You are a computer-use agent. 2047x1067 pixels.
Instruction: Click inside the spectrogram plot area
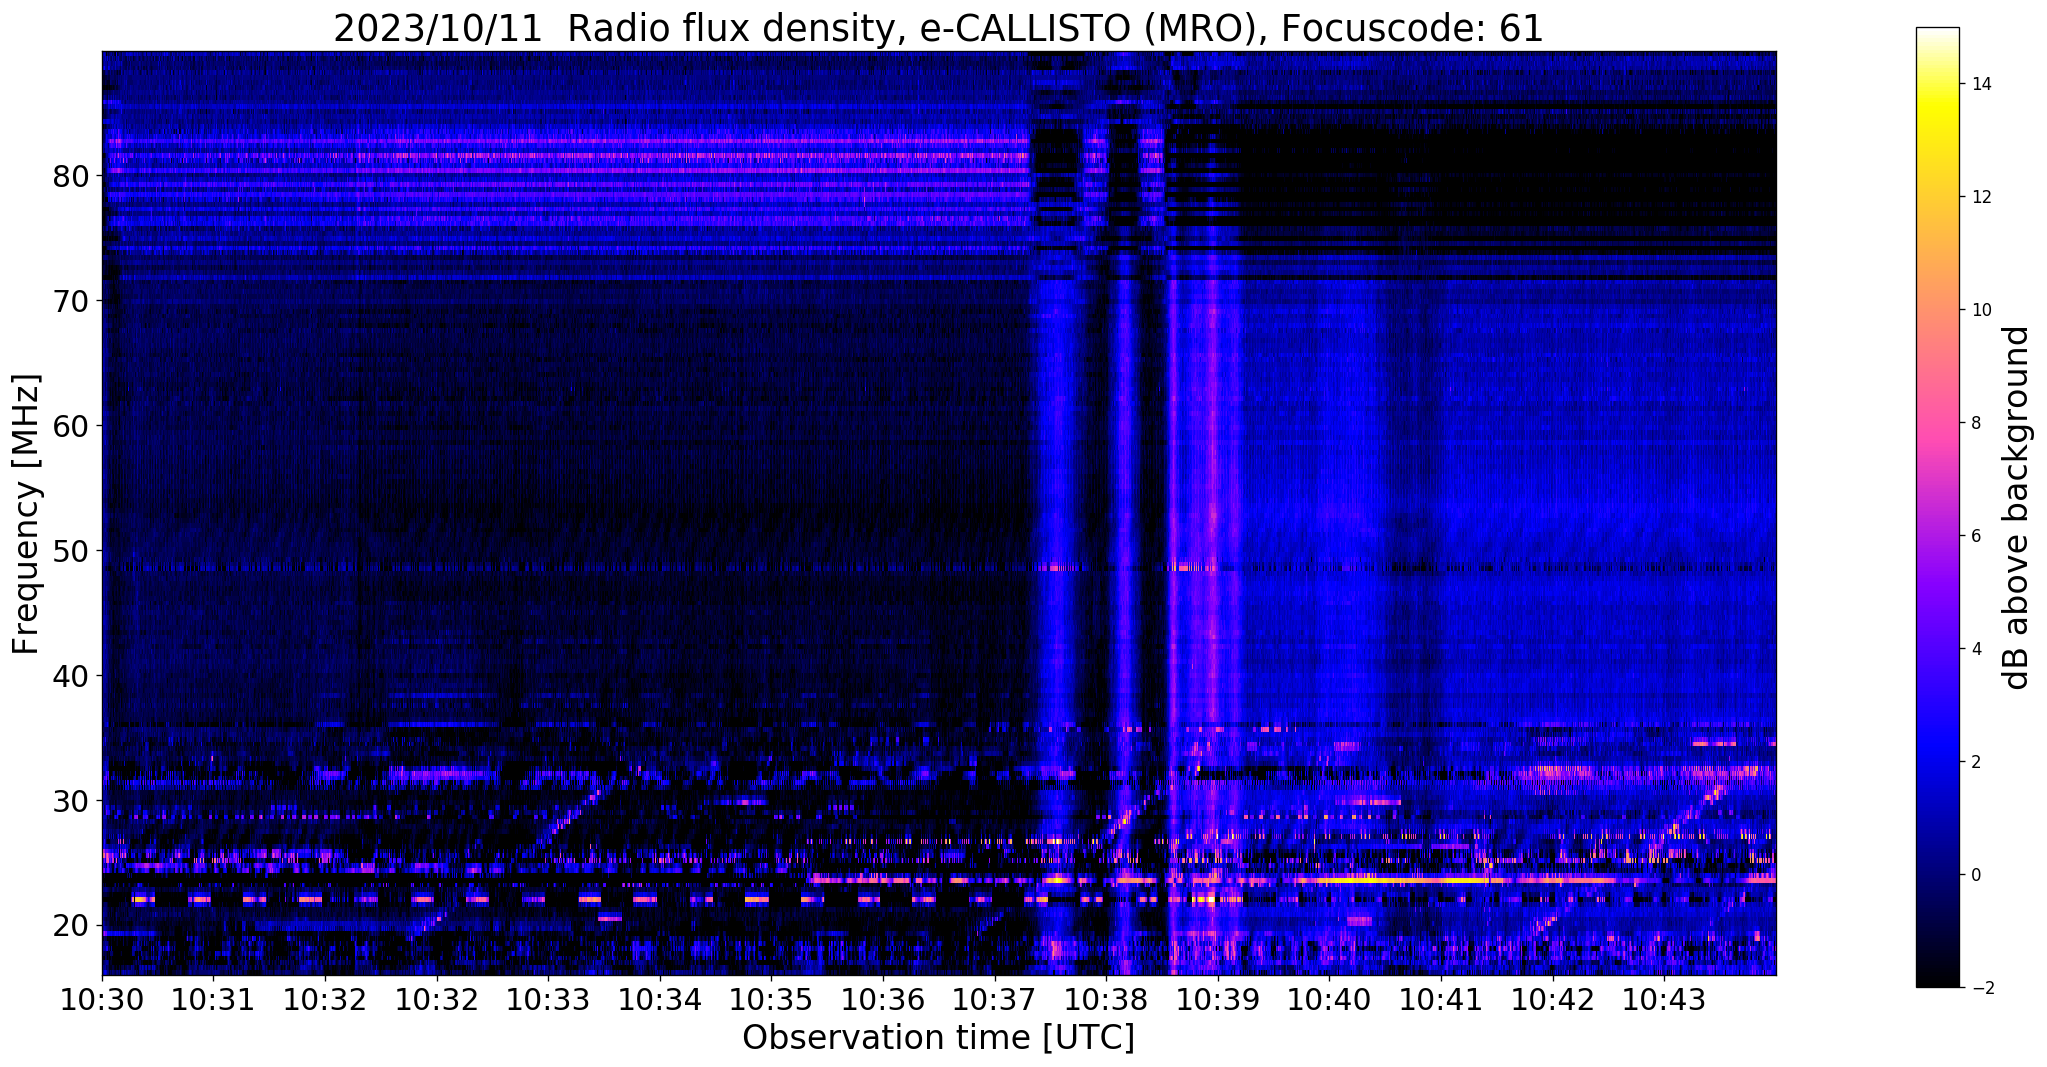coord(939,513)
